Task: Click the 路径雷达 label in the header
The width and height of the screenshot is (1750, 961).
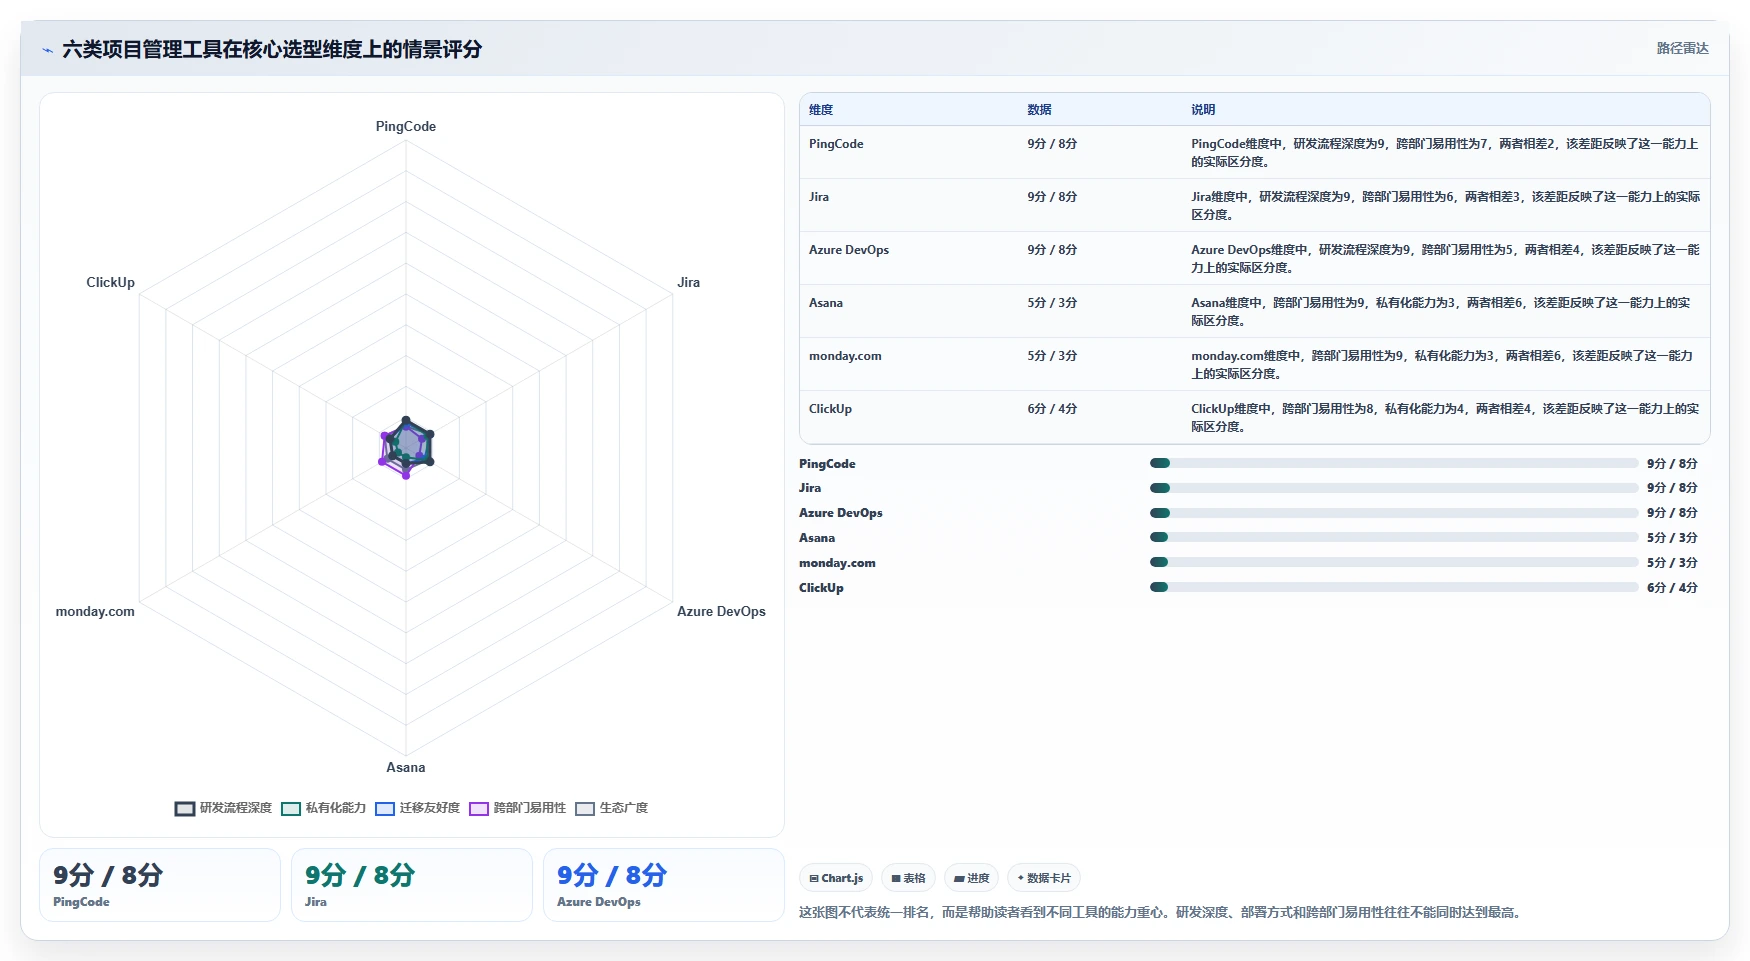Action: pos(1682,48)
